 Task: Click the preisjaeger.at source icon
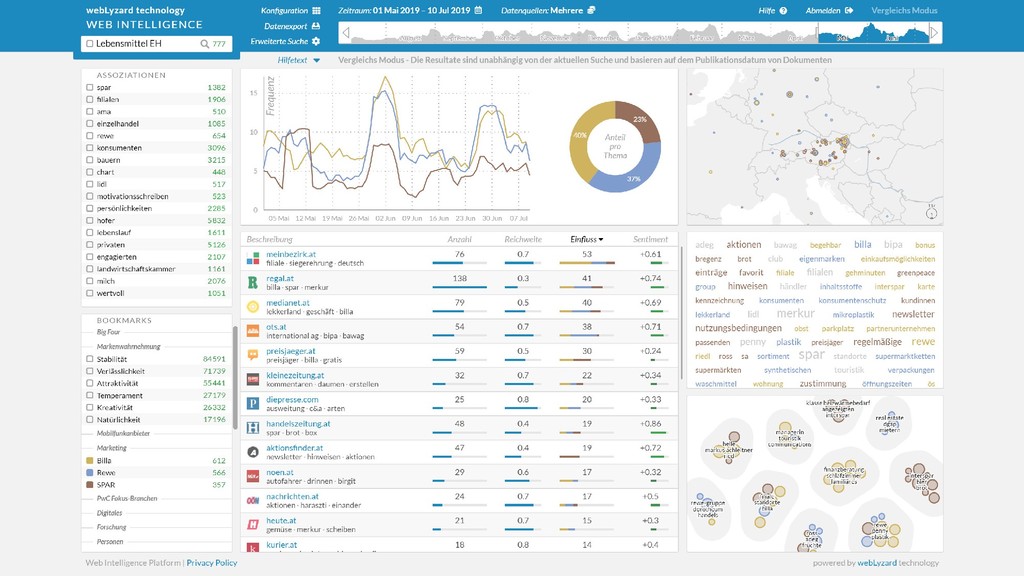point(253,355)
